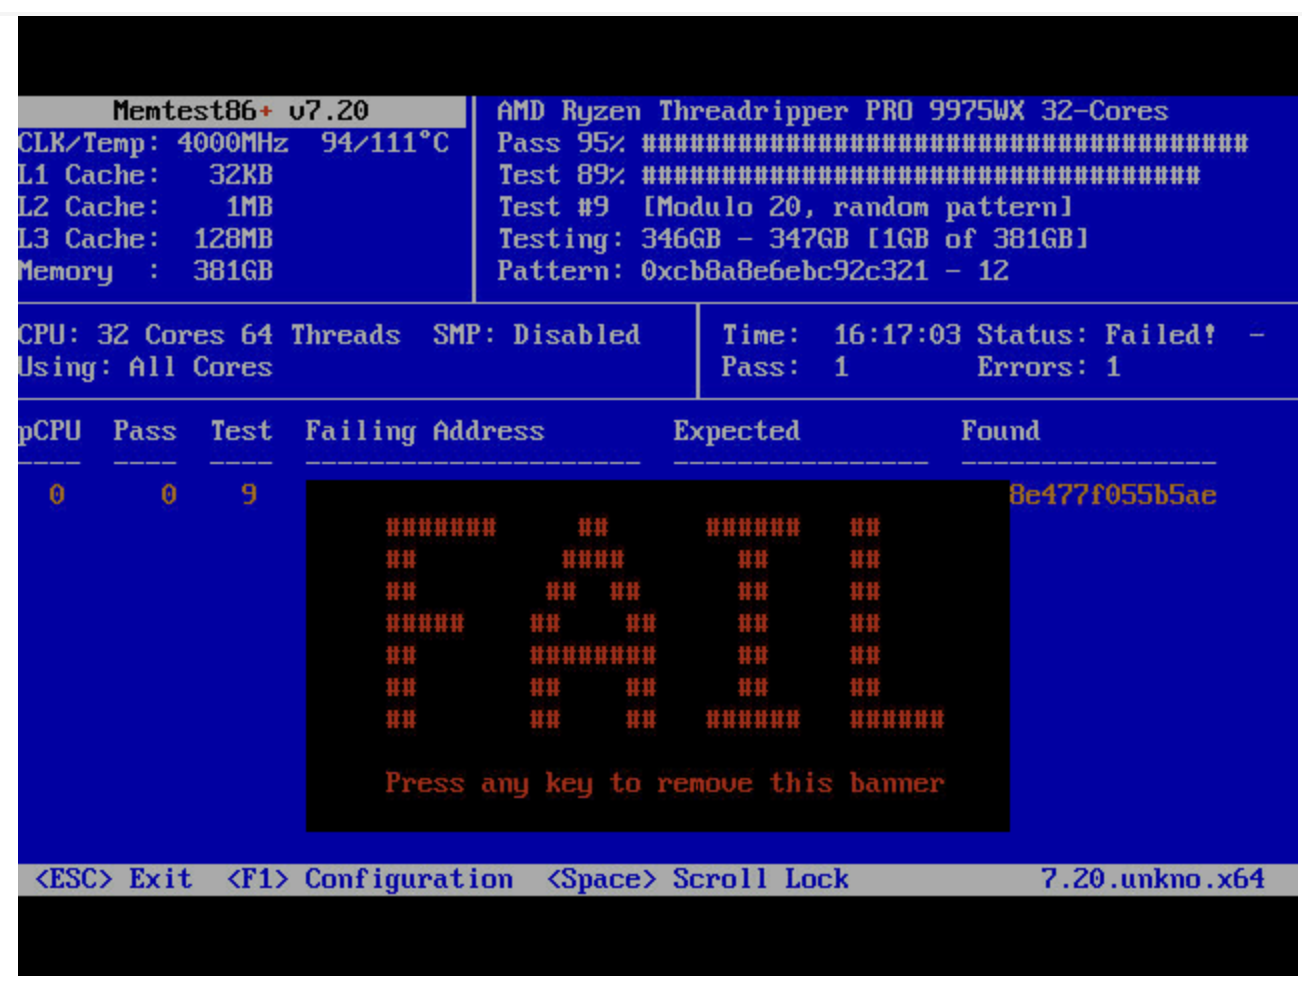Click the Using: All Cores line
The height and width of the screenshot is (1004, 1302).
145,367
